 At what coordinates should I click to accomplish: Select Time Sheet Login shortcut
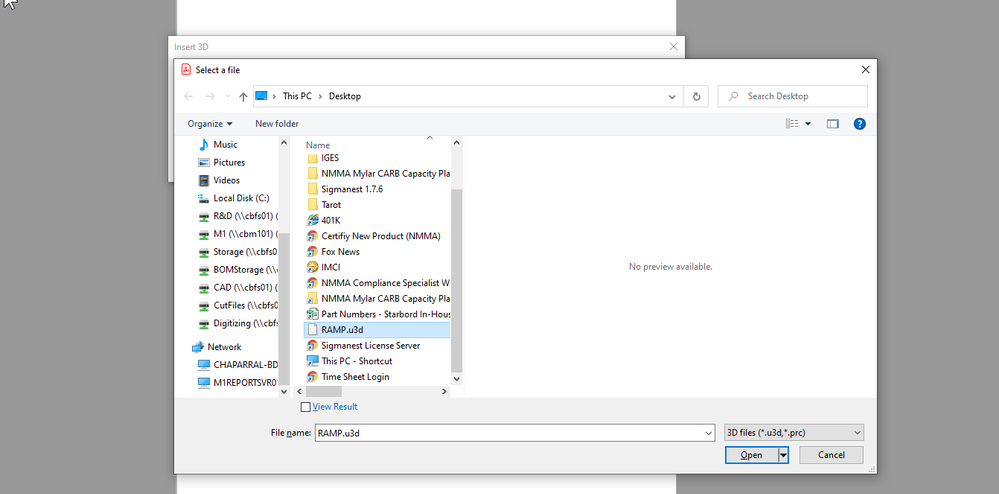click(x=355, y=377)
